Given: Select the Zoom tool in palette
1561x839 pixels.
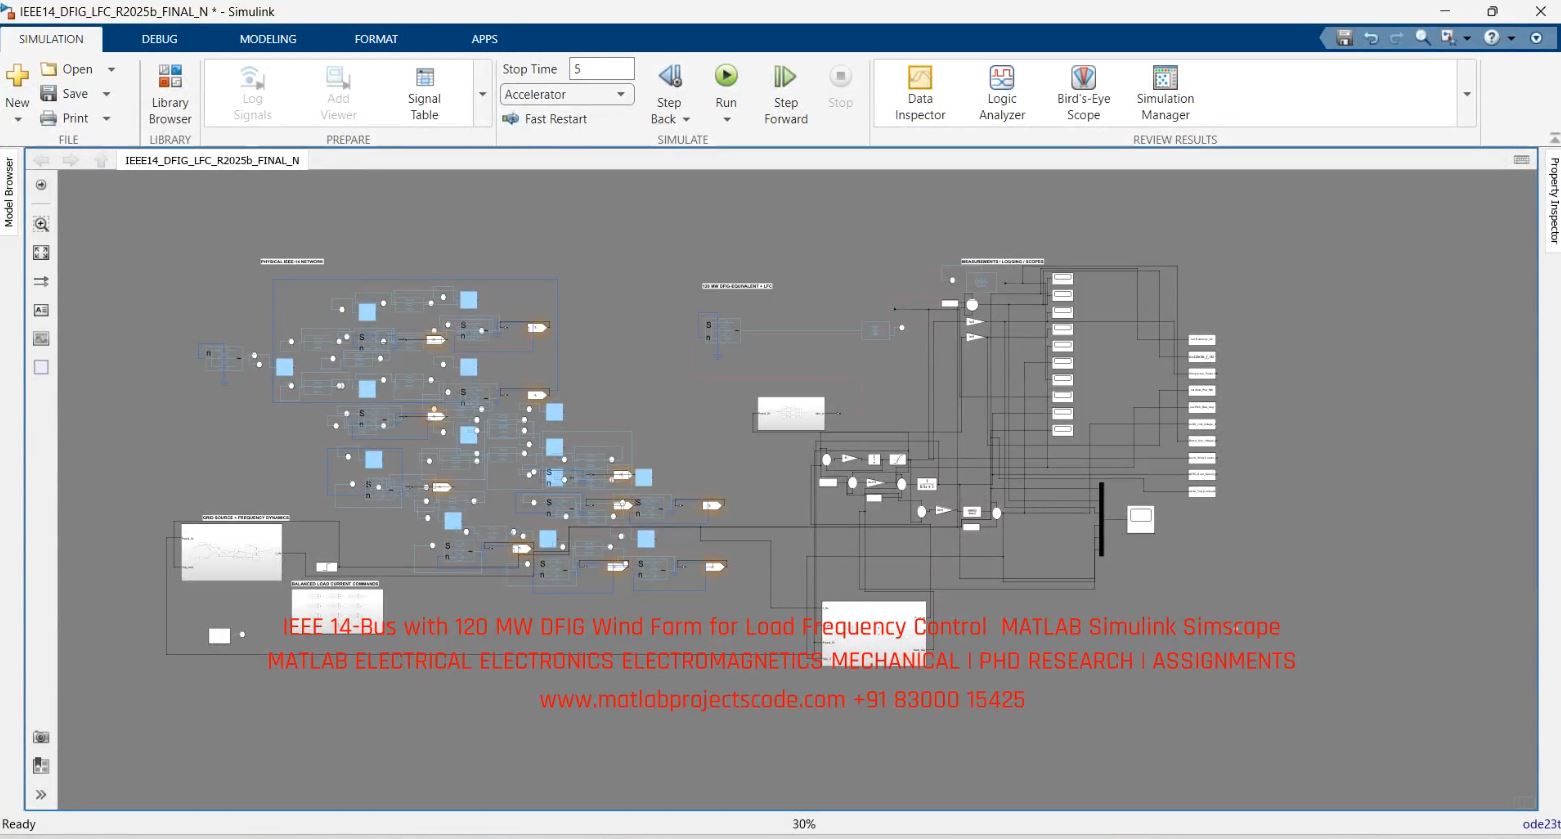Looking at the screenshot, I should (41, 224).
